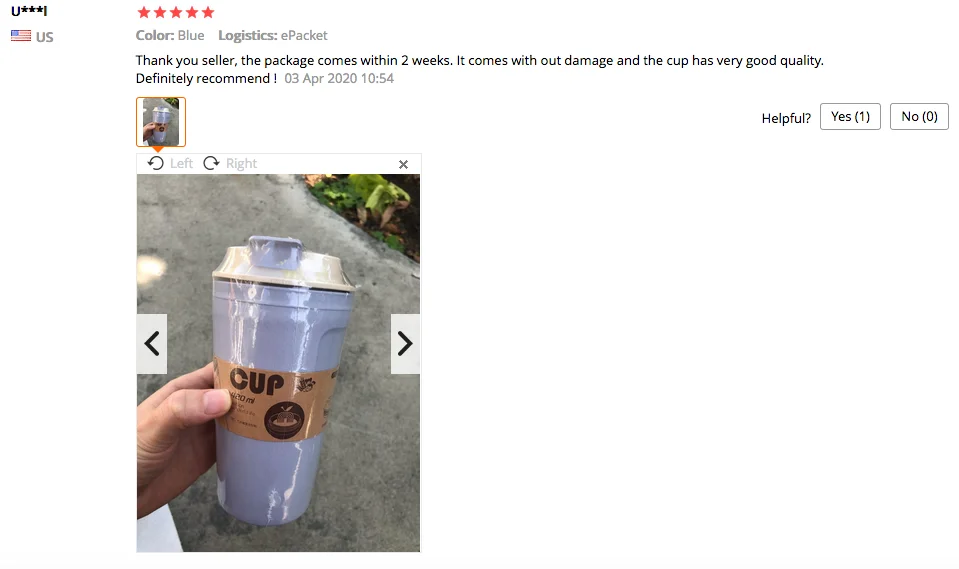959x569 pixels.
Task: Click the Color: Blue label
Action: 170,35
